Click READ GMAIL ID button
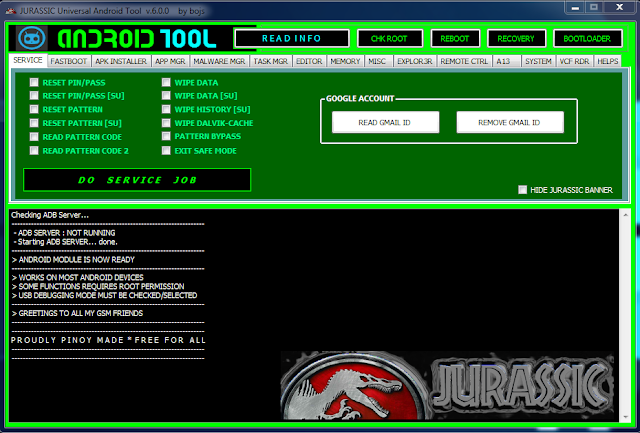The image size is (640, 433). pyautogui.click(x=385, y=122)
